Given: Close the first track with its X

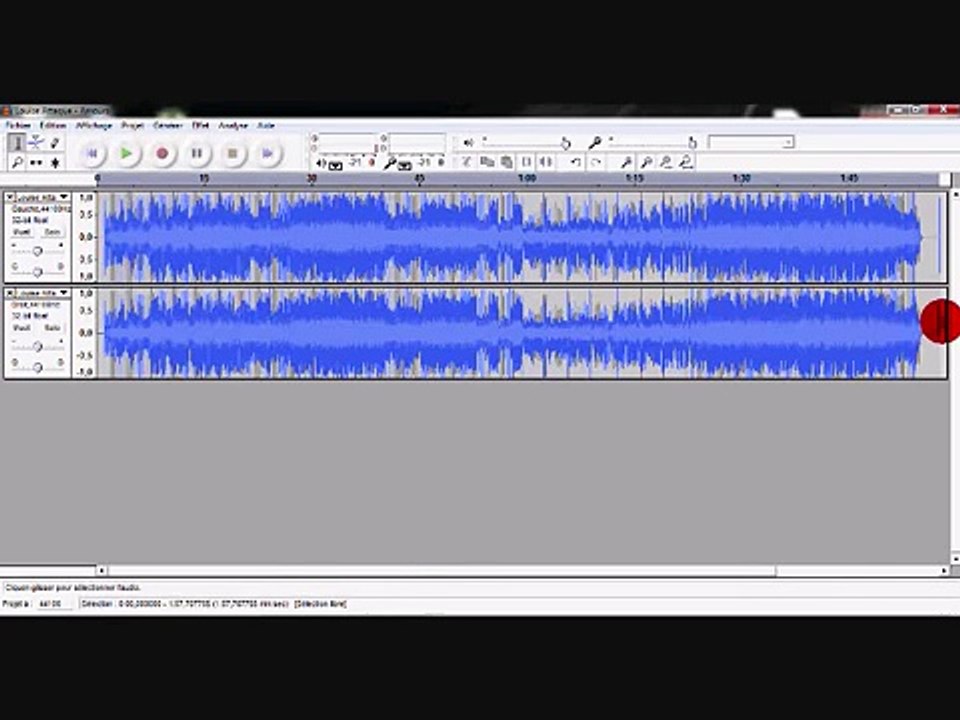Looking at the screenshot, I should pos(10,197).
